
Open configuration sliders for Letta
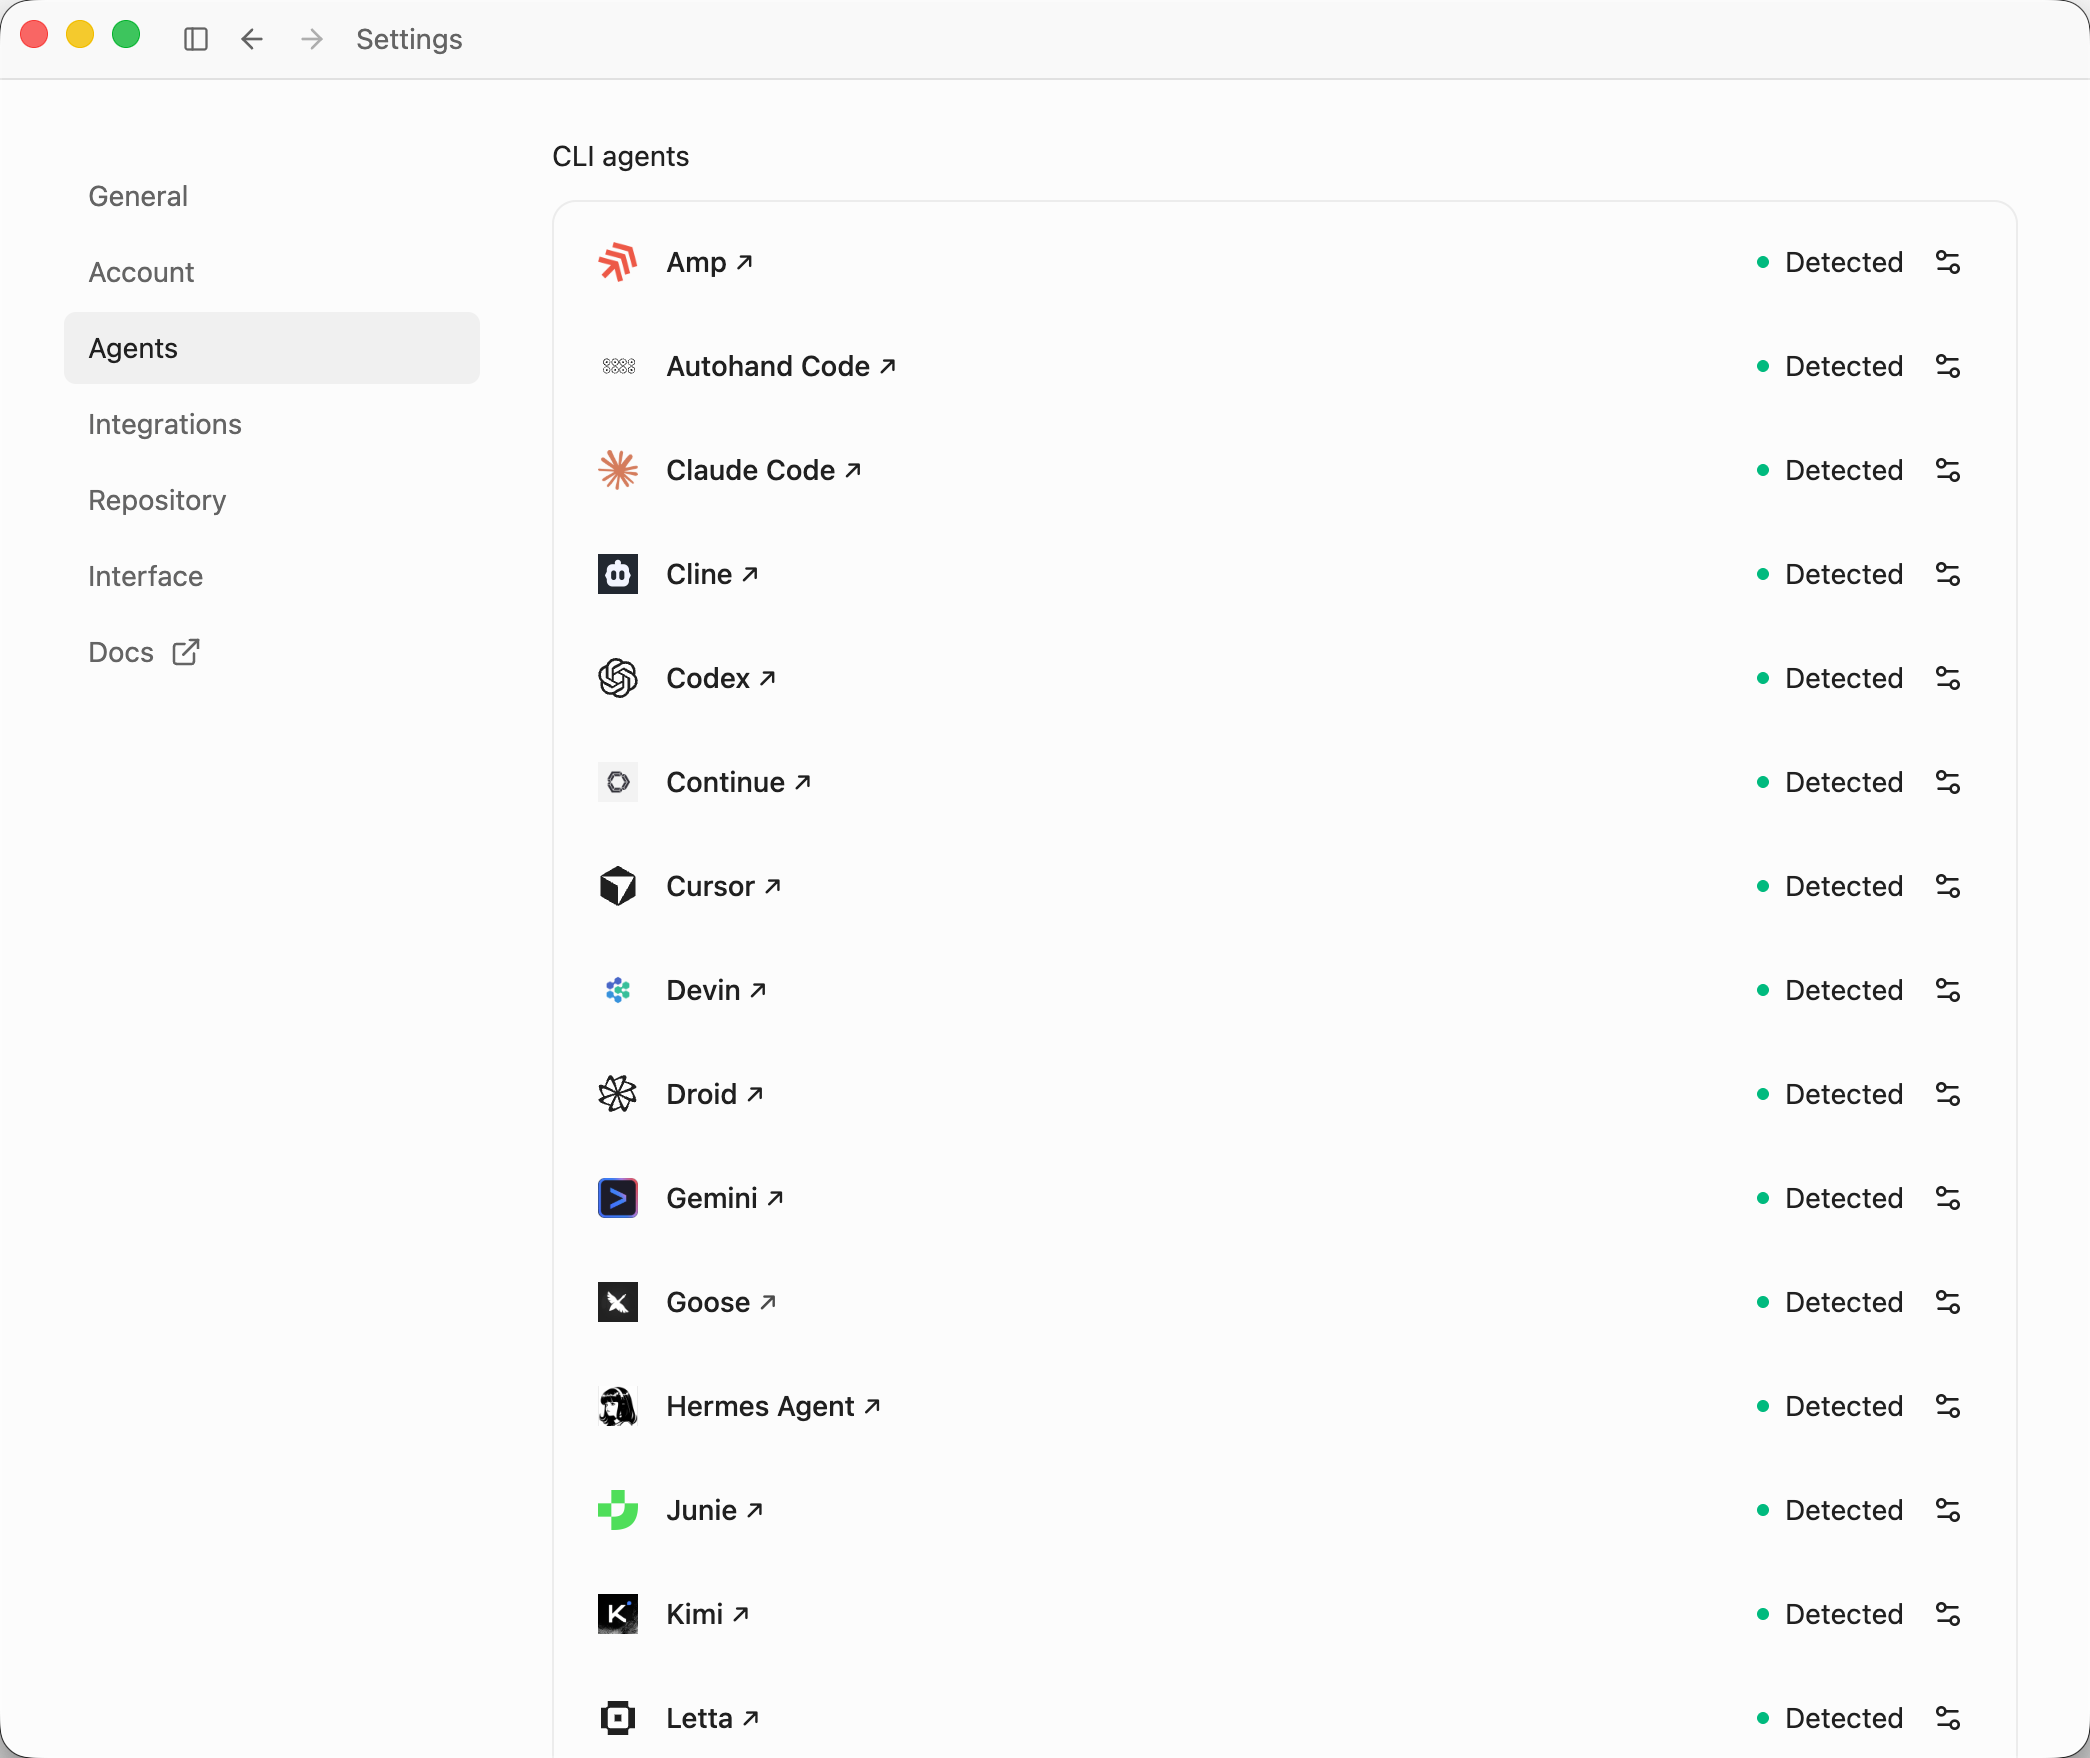point(1948,1718)
